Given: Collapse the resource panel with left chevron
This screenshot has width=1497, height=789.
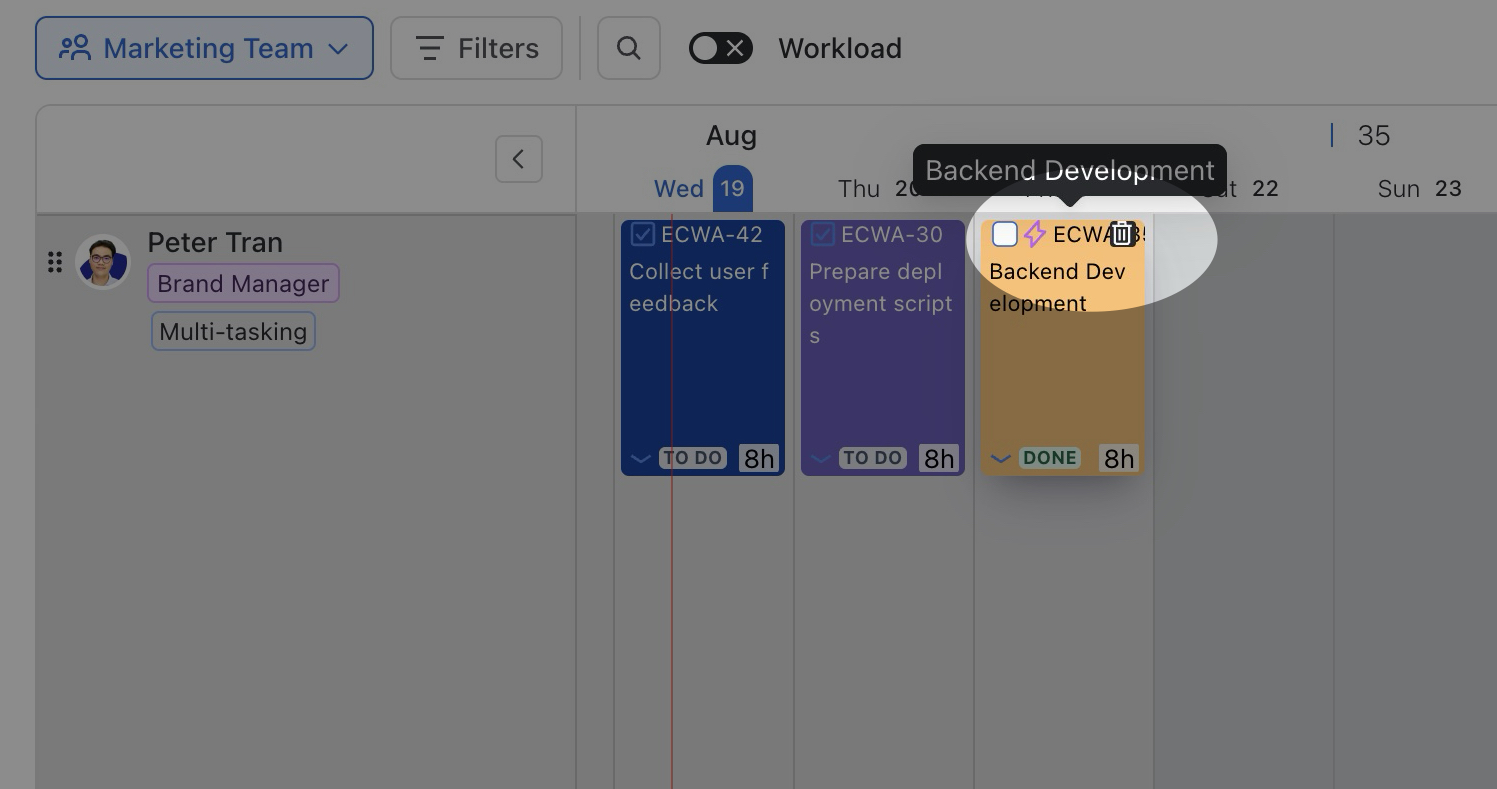Looking at the screenshot, I should click(518, 159).
